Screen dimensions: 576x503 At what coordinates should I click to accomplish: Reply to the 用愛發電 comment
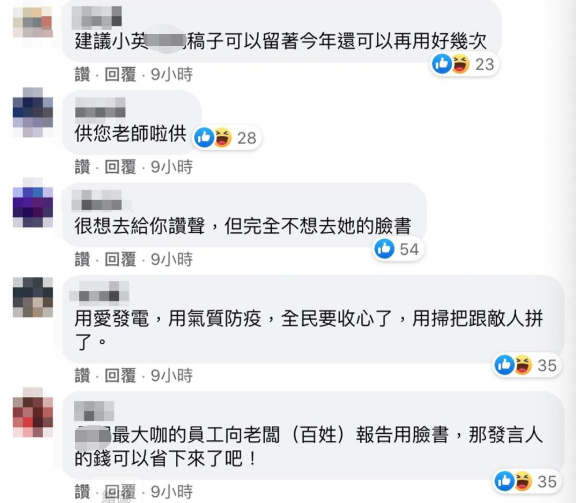[x=120, y=376]
